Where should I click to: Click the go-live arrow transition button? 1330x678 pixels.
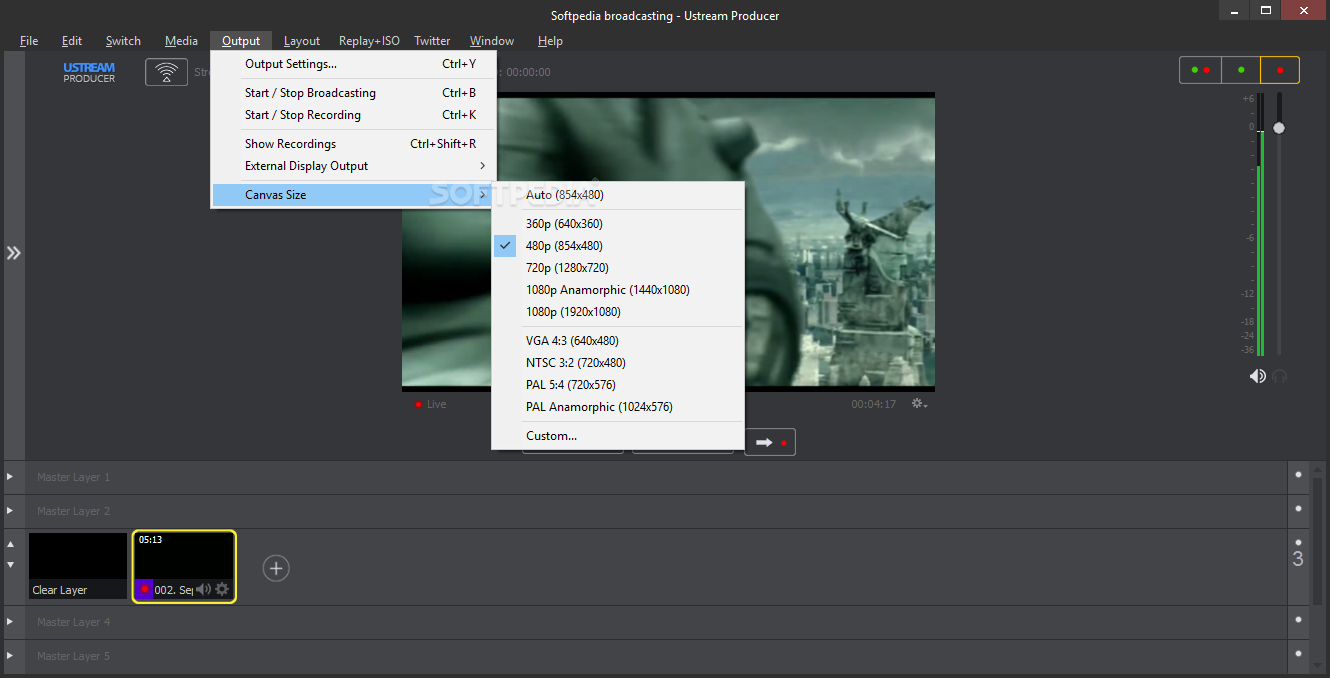(x=770, y=442)
